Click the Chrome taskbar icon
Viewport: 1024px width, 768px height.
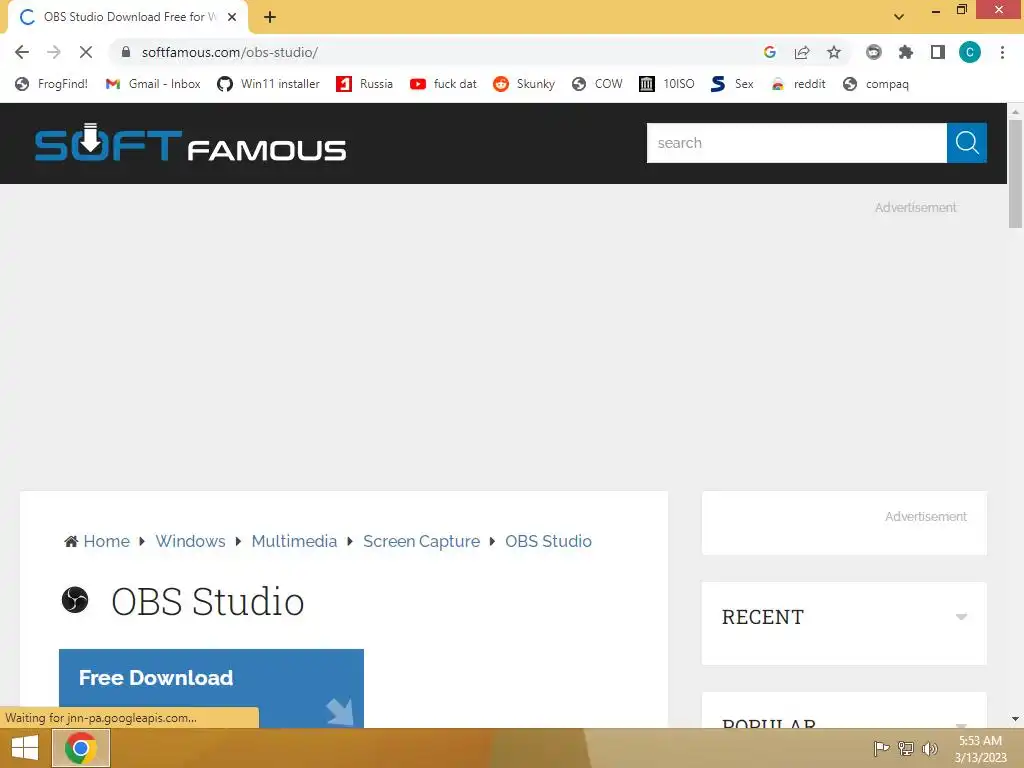pyautogui.click(x=81, y=748)
